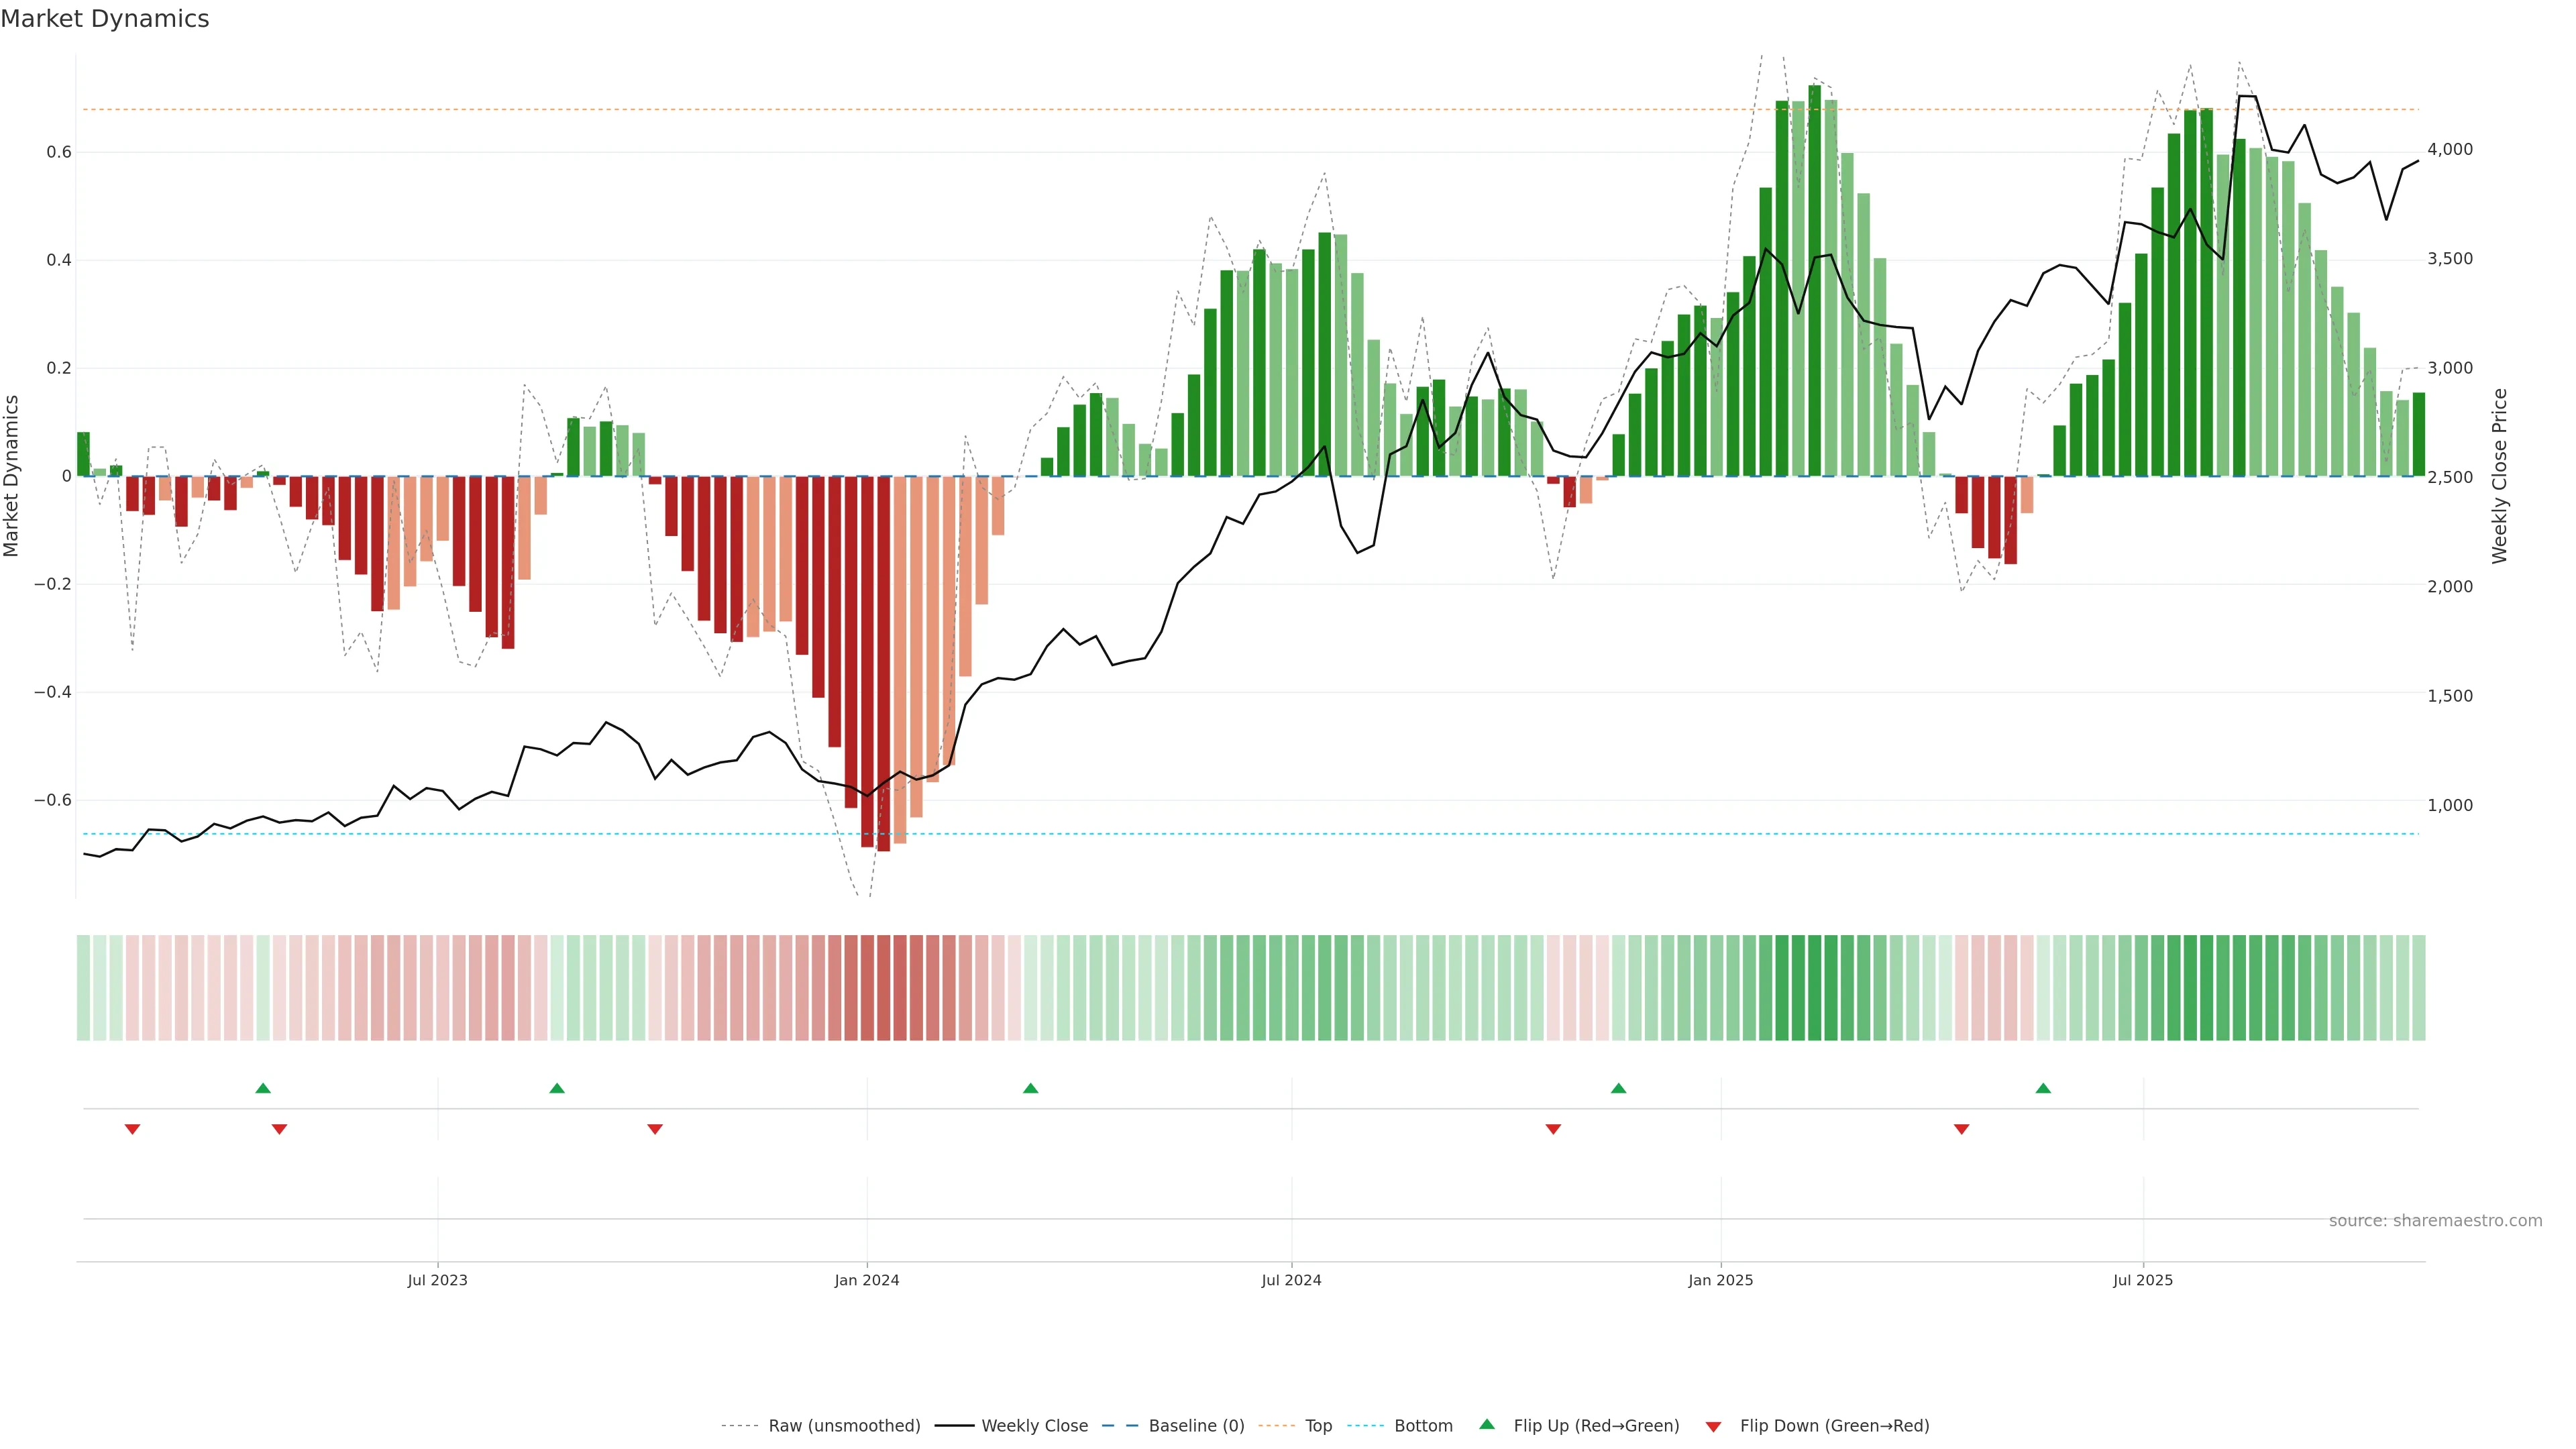Click the source: sharemaestro.com text
The width and height of the screenshot is (2576, 1449).
(x=2435, y=1220)
